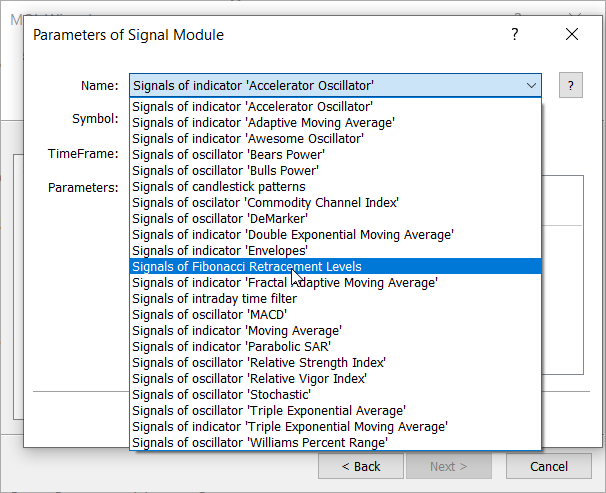Pick the 'Commodity Channel Index' signal
606x493 pixels.
coord(265,203)
